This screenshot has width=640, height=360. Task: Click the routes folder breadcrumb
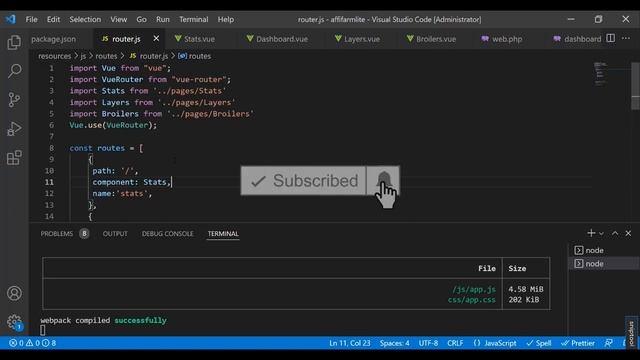[106, 56]
